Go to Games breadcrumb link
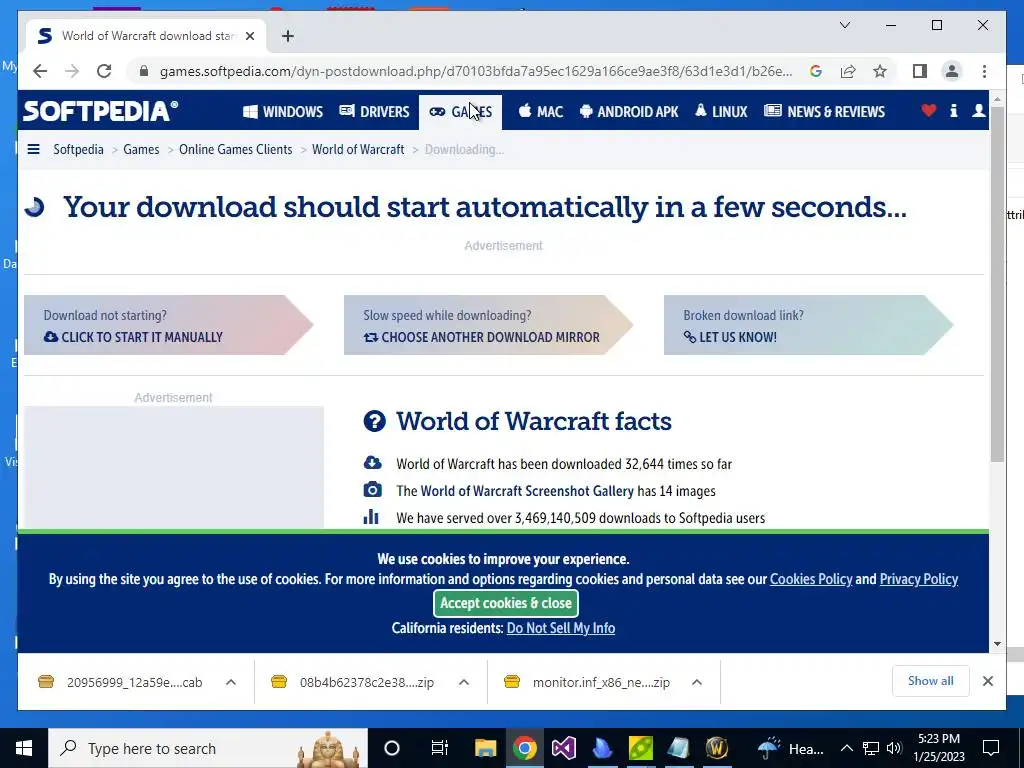 [x=141, y=150]
